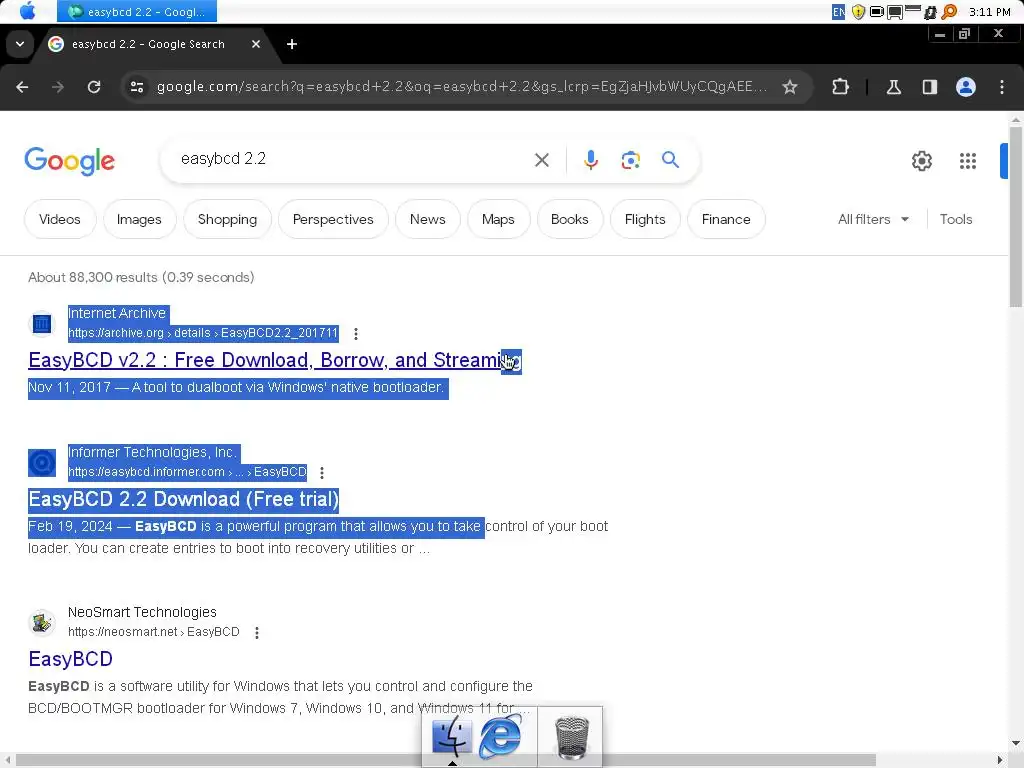This screenshot has height=768, width=1024.
Task: Click the horizontal scrollbar at bottom
Action: [445, 760]
